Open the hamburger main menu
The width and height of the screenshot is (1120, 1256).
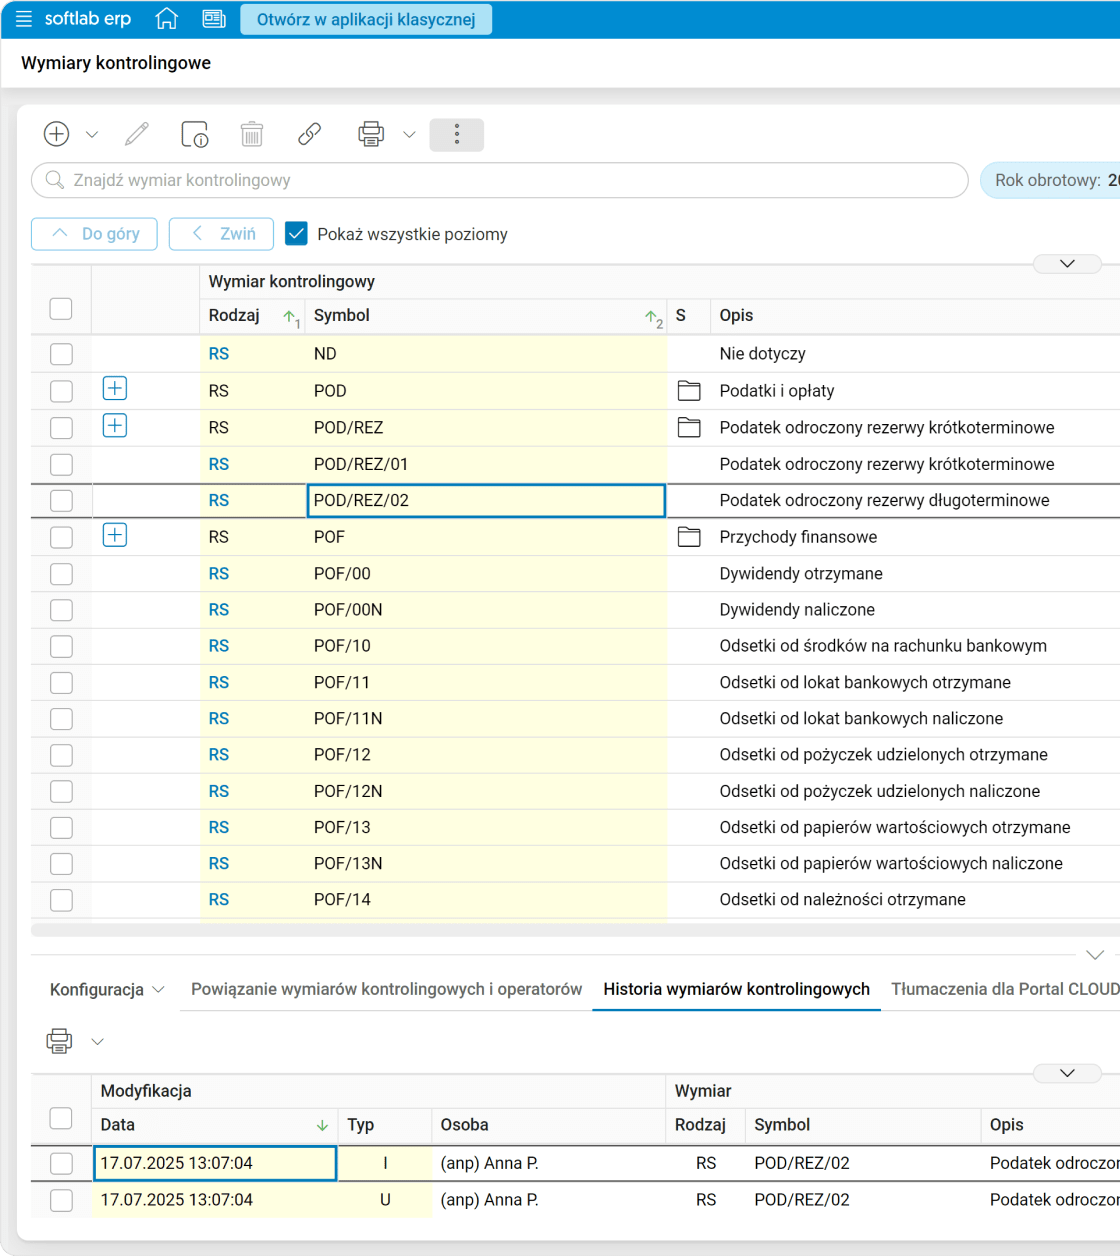[24, 19]
